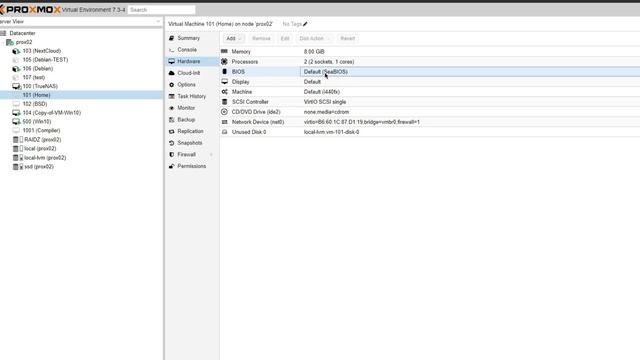Viewport: 640px width, 360px height.
Task: Select 1001 (Compiler) VM
Action: coord(41,131)
